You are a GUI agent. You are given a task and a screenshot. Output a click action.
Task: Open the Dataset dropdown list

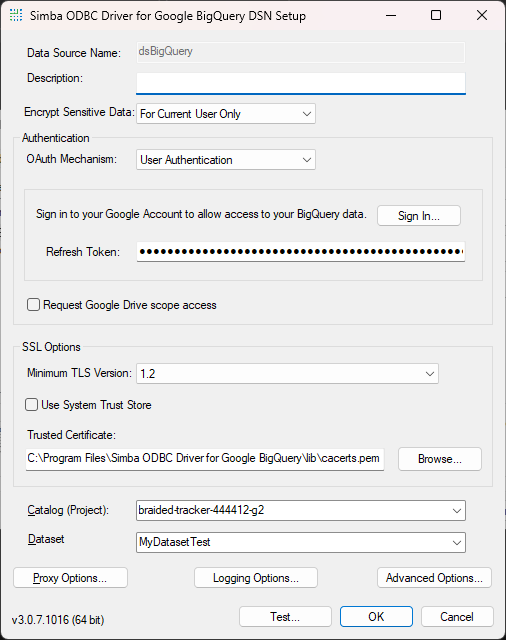point(301,542)
